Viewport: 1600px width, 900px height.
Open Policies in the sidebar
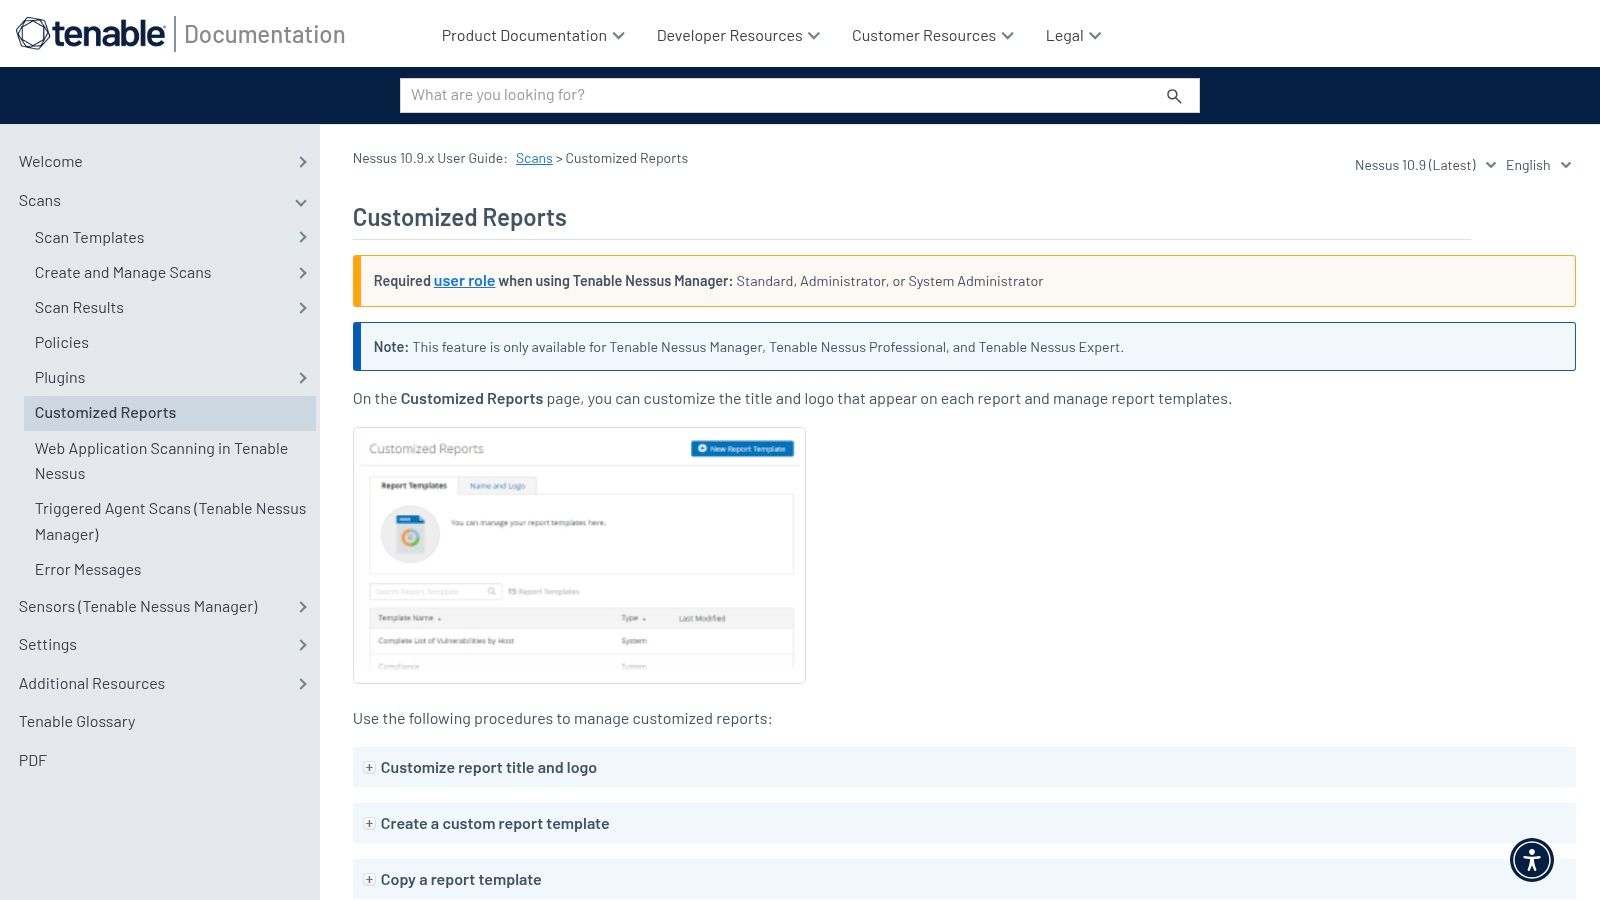pyautogui.click(x=62, y=342)
